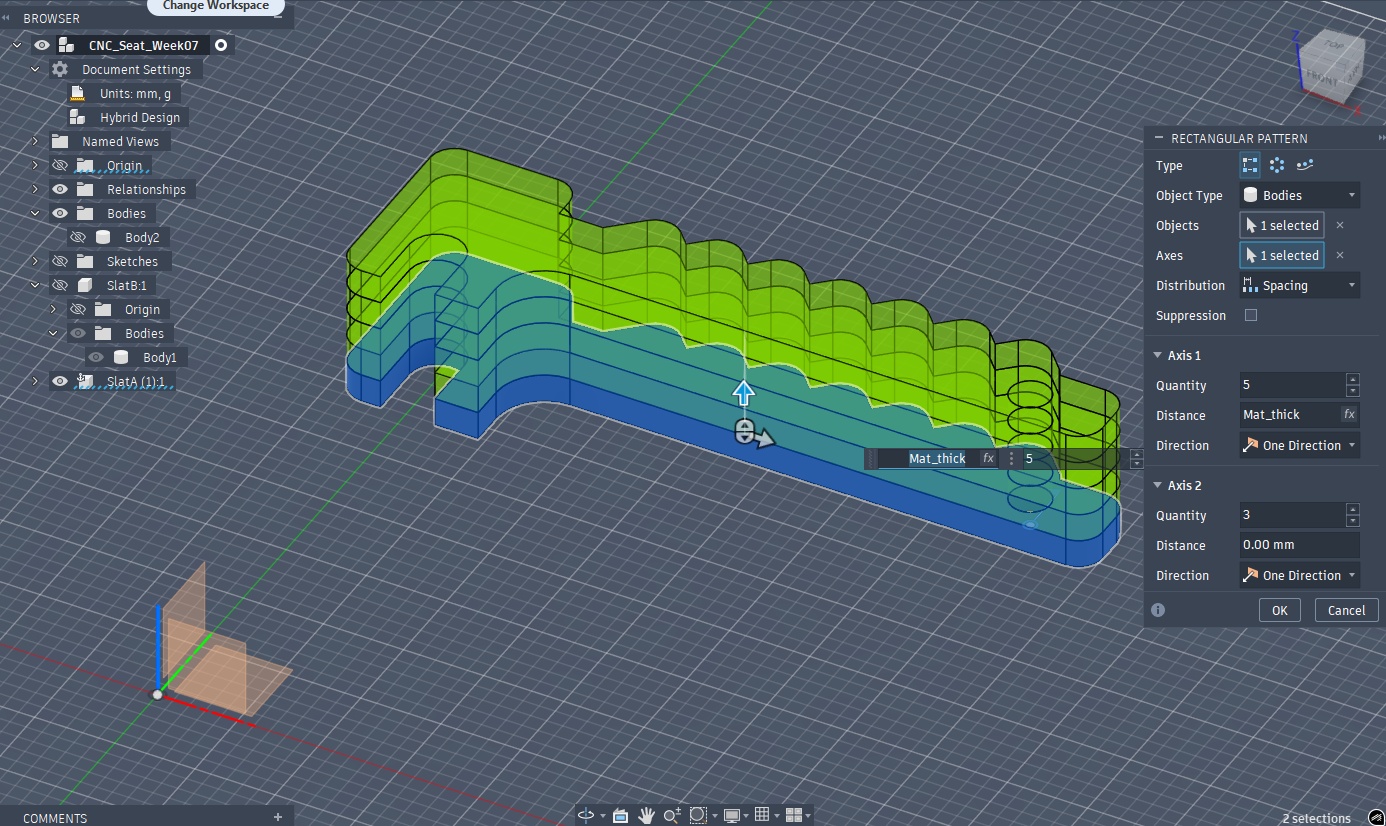Screen dimensions: 1386x826
Task: Open Axis 1 Direction dropdown
Action: coord(1300,445)
